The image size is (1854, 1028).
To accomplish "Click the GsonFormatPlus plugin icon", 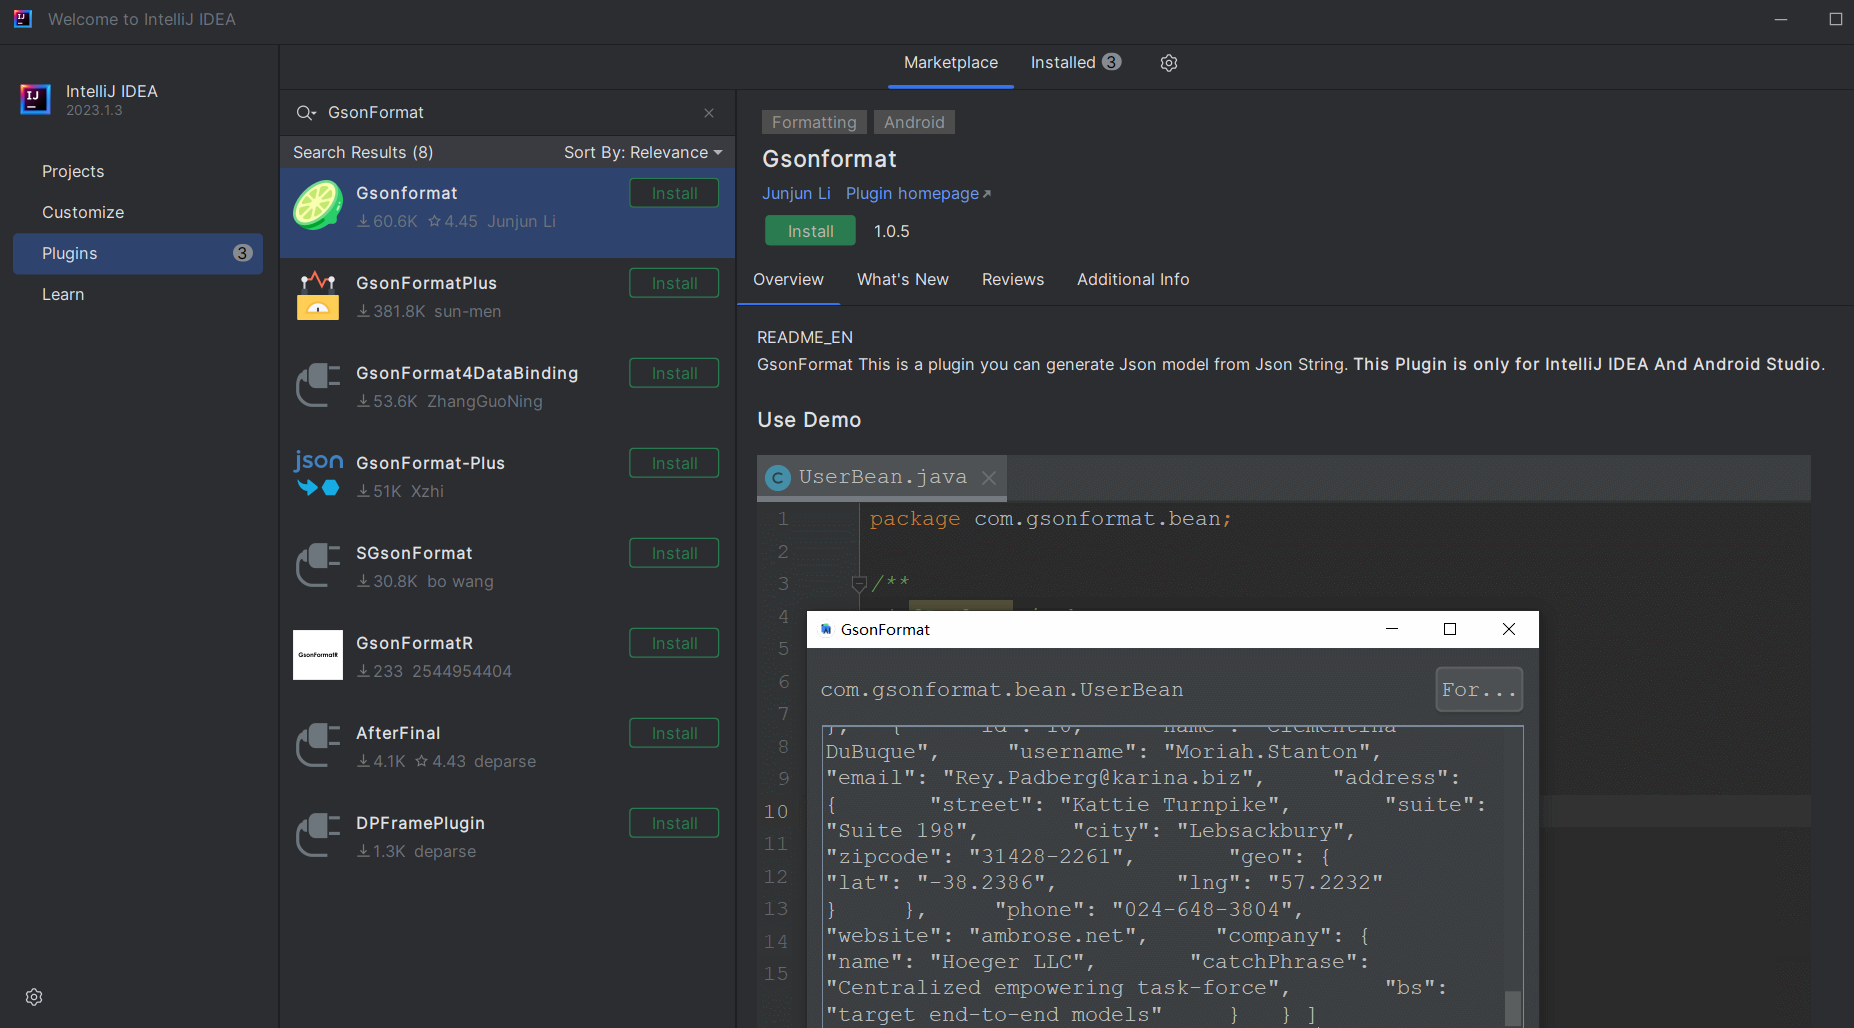I will [317, 296].
